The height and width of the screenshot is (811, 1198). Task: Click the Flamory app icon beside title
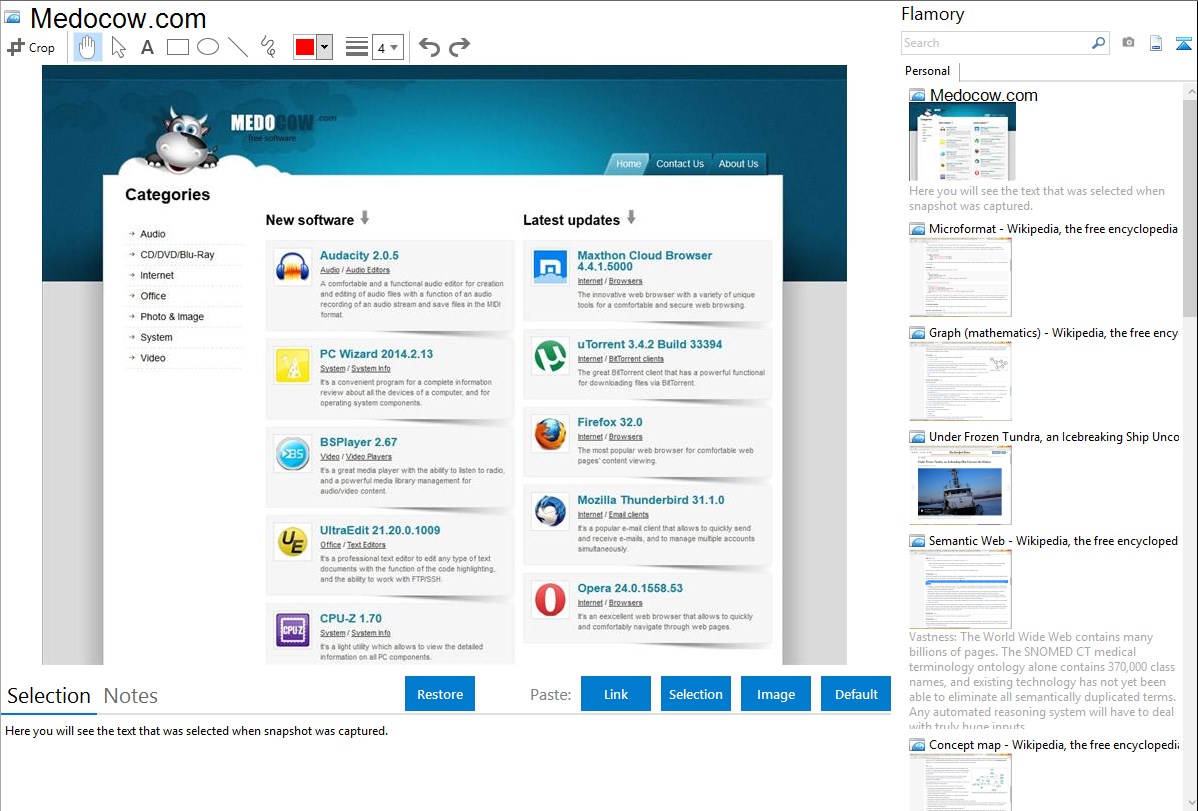13,17
